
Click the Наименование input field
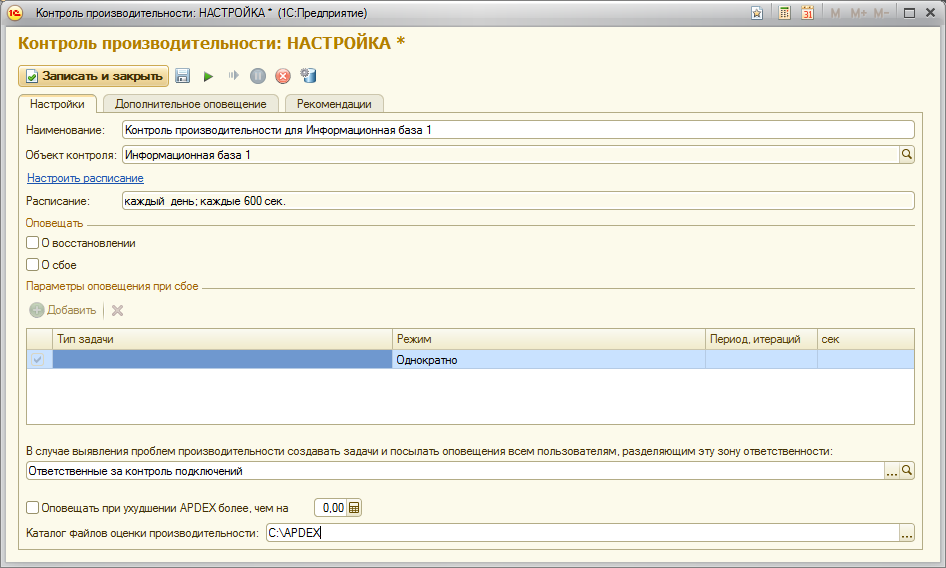518,130
